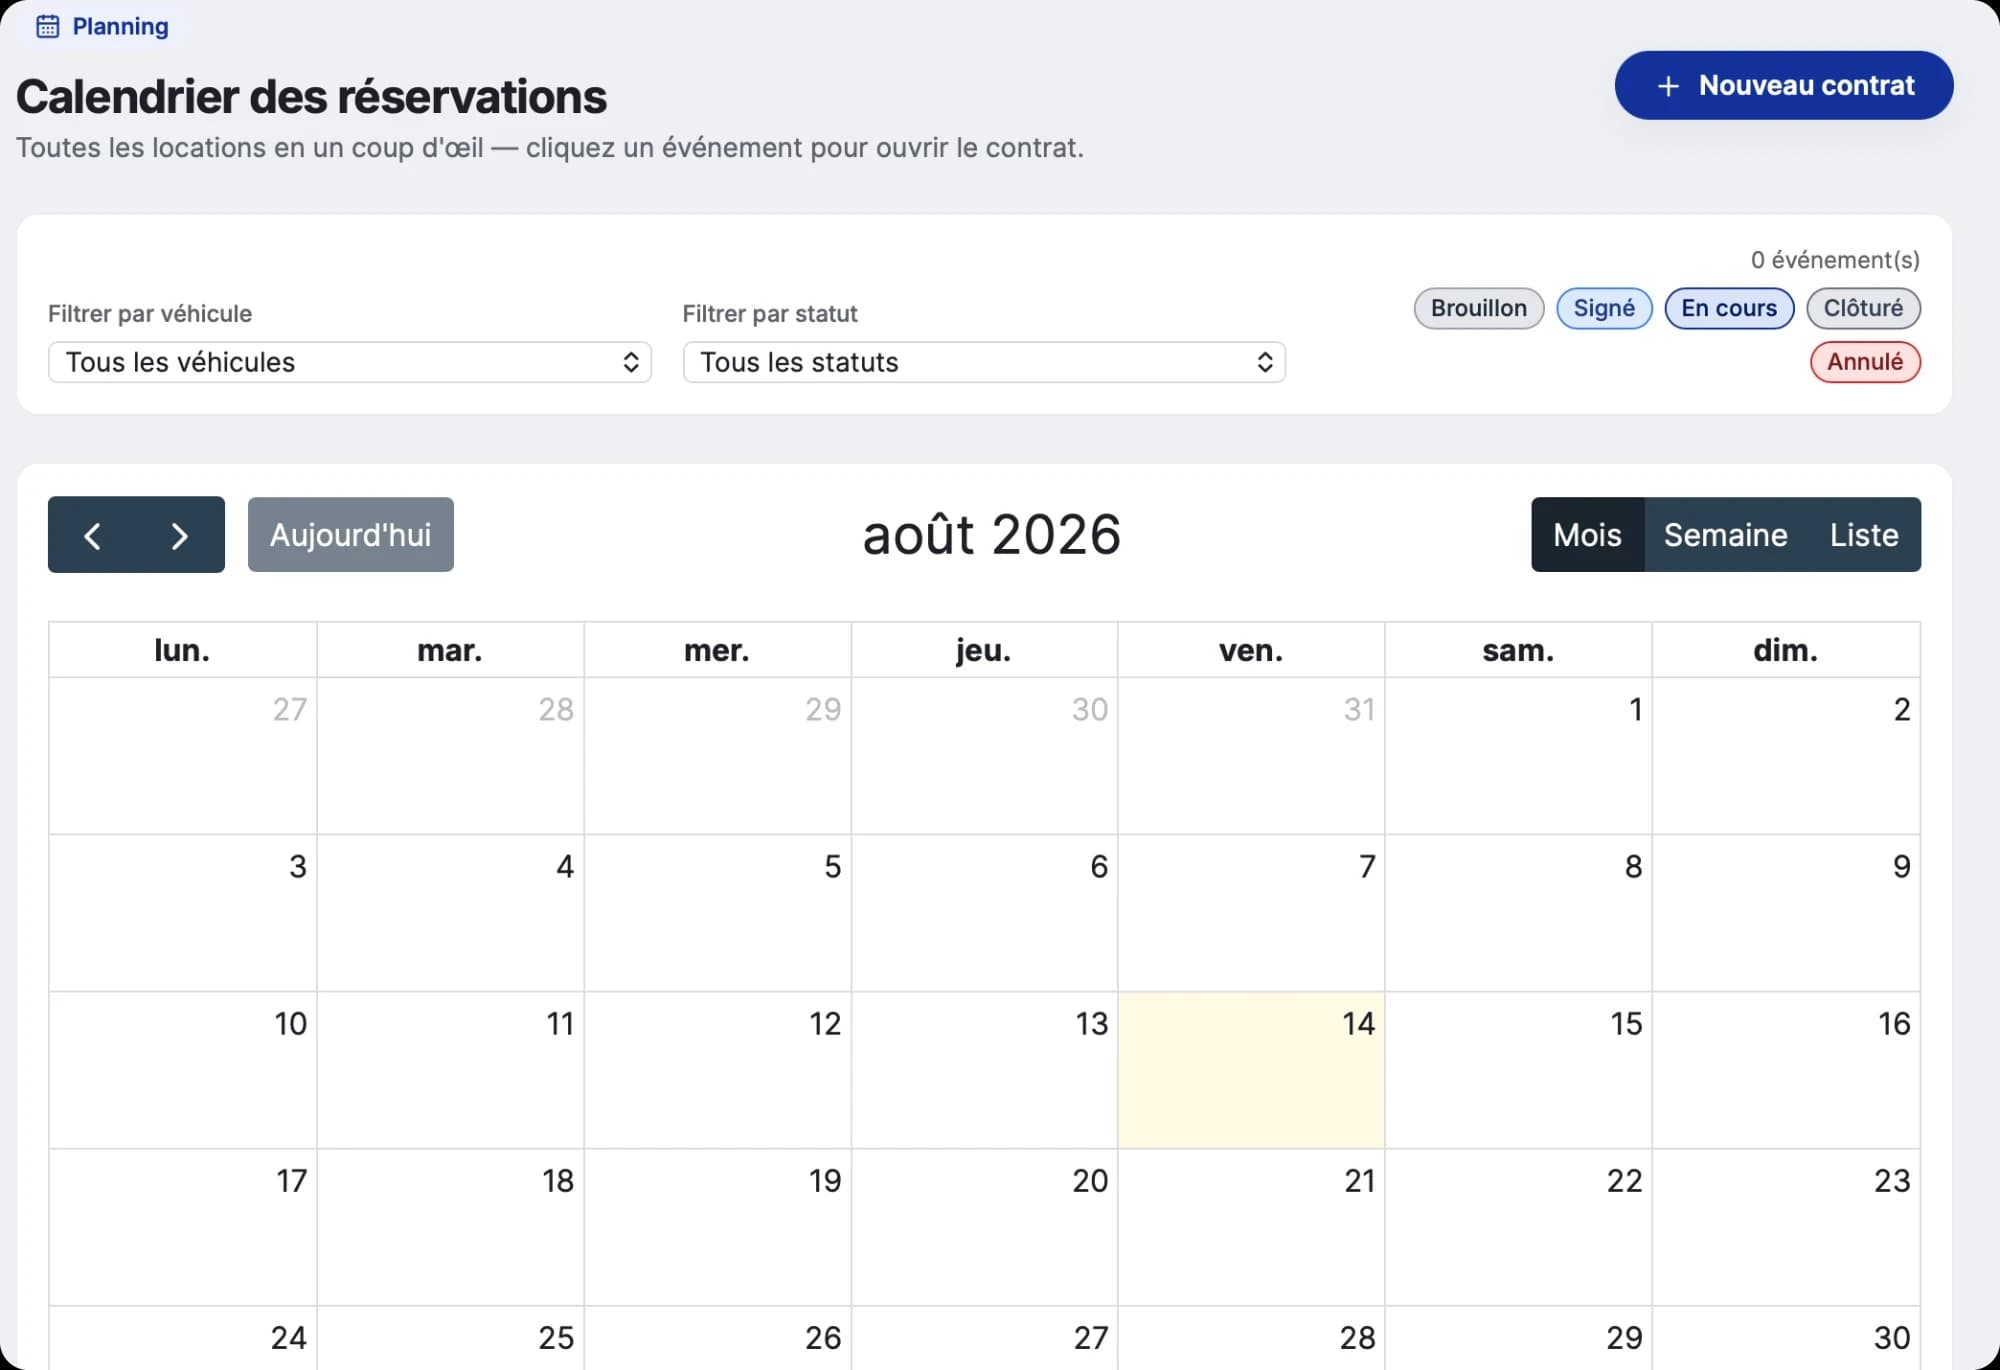Click day number 2

tap(1902, 709)
